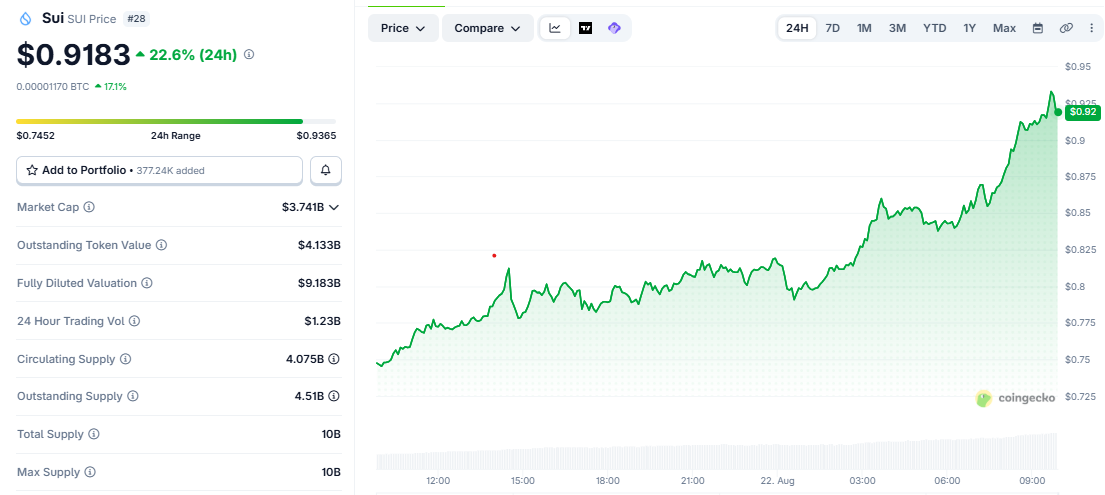Click the purple diamond chart icon
This screenshot has height=495, width=1105.
(x=615, y=28)
